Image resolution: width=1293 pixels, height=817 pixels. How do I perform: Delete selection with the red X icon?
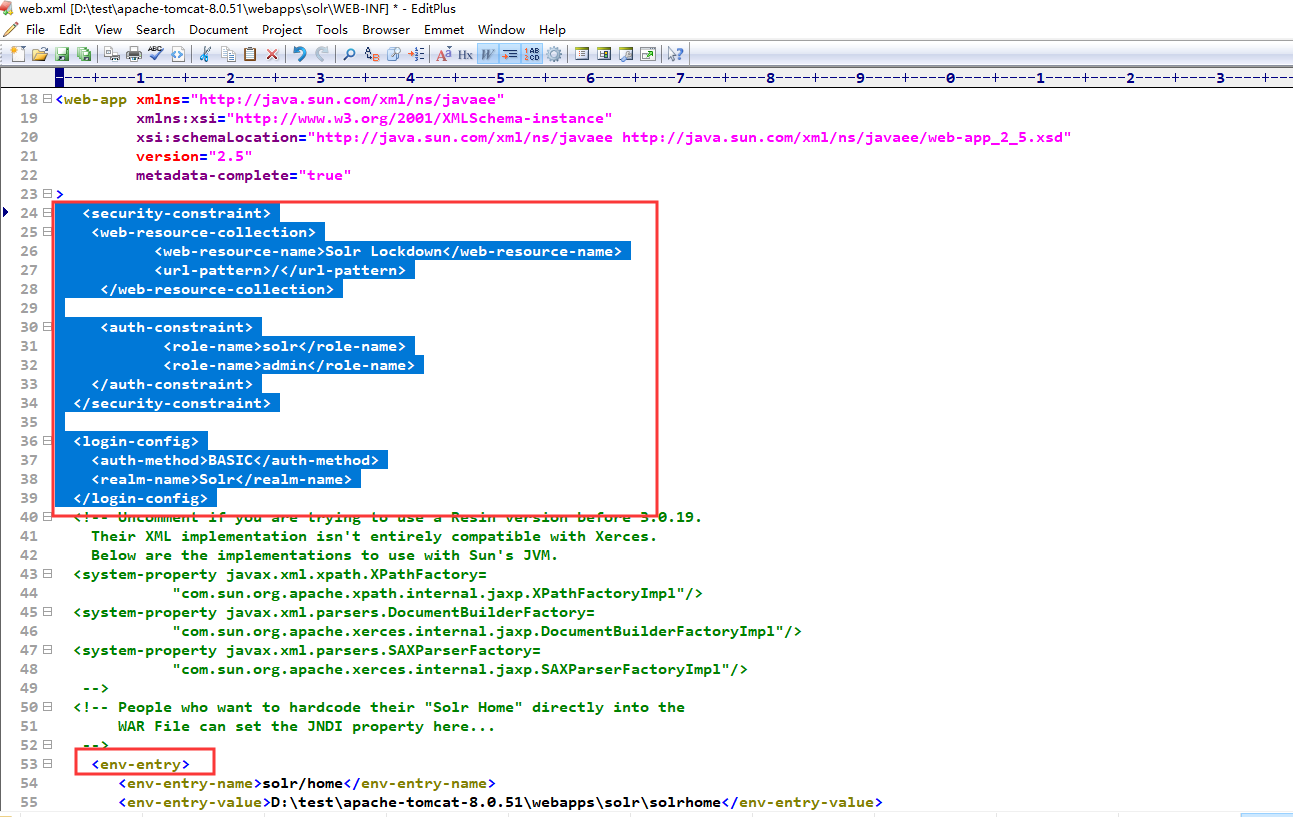tap(272, 54)
